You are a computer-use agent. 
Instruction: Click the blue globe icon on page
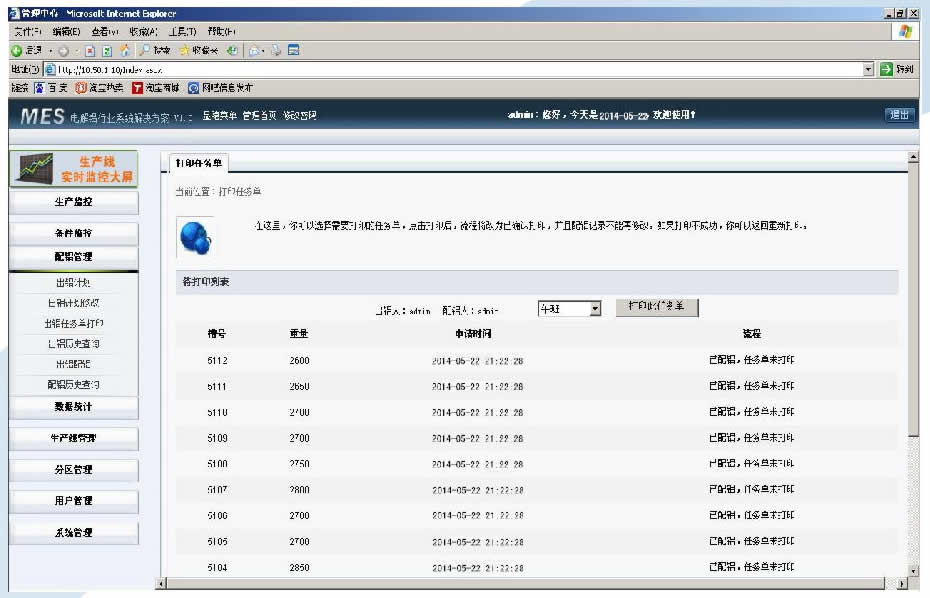pyautogui.click(x=195, y=237)
